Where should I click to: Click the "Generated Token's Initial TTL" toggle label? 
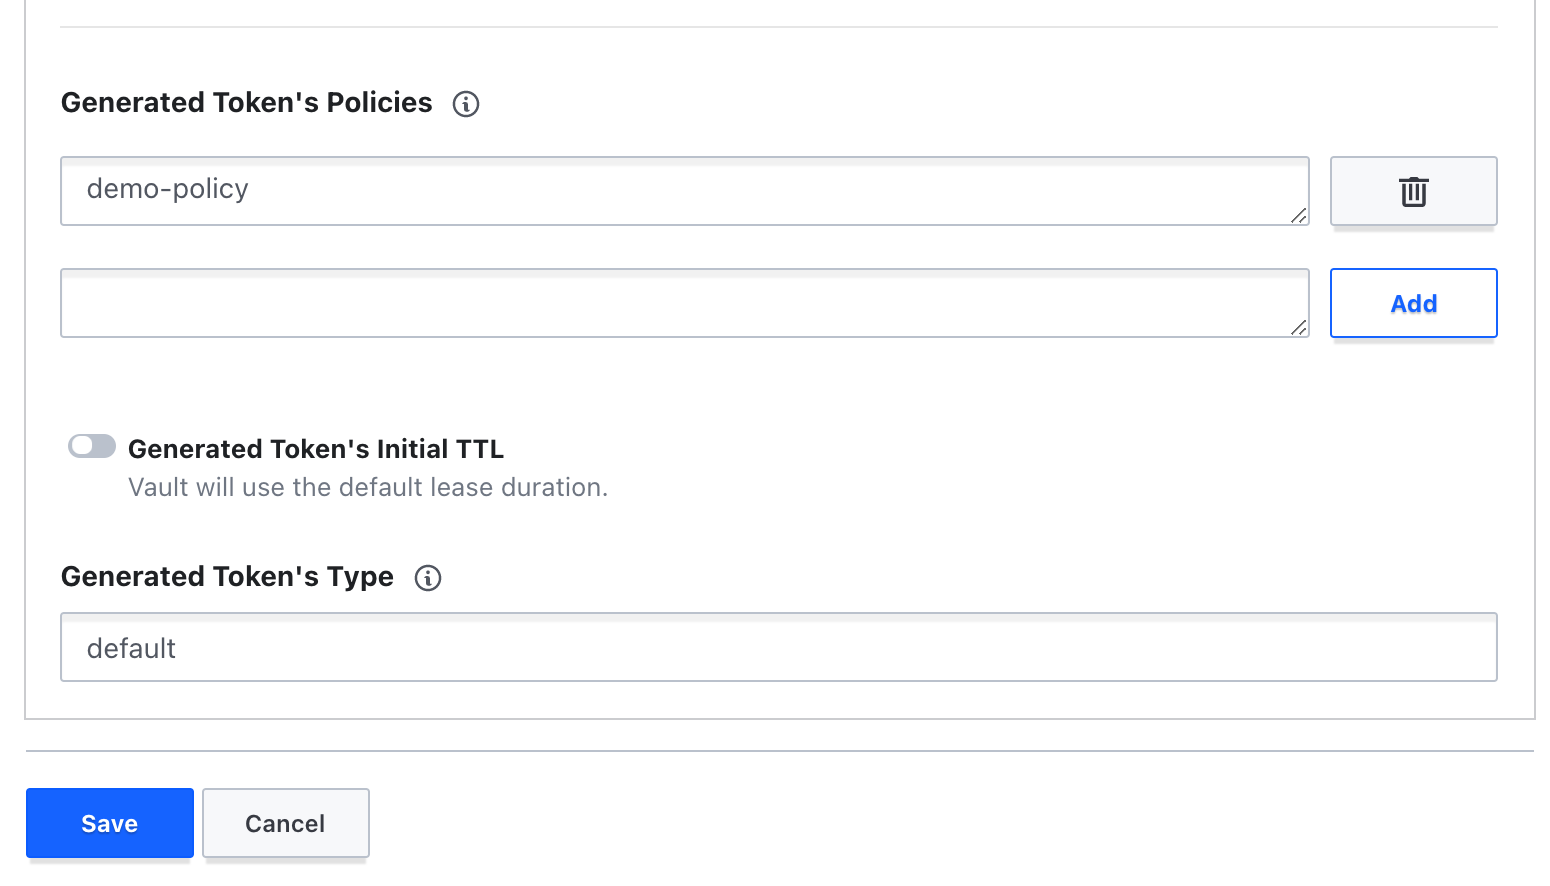click(316, 449)
